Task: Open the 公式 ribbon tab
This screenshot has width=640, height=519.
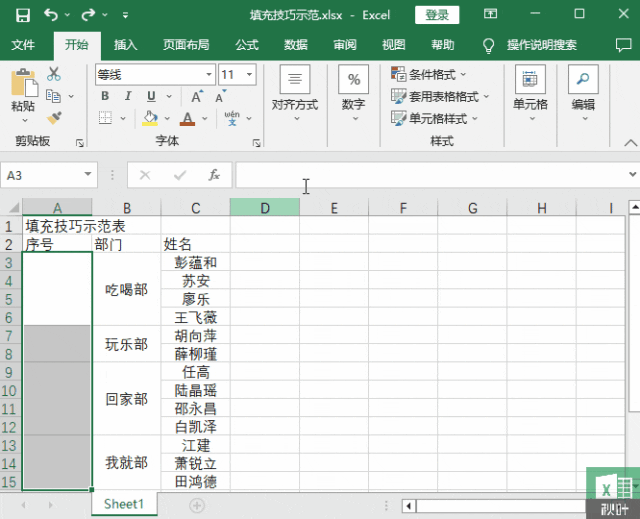Action: click(x=247, y=45)
